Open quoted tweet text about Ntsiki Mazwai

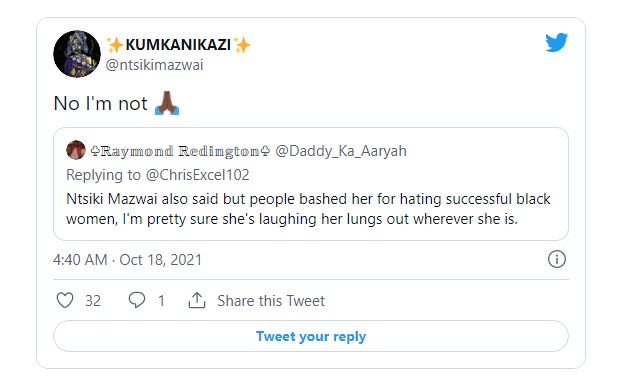(308, 209)
